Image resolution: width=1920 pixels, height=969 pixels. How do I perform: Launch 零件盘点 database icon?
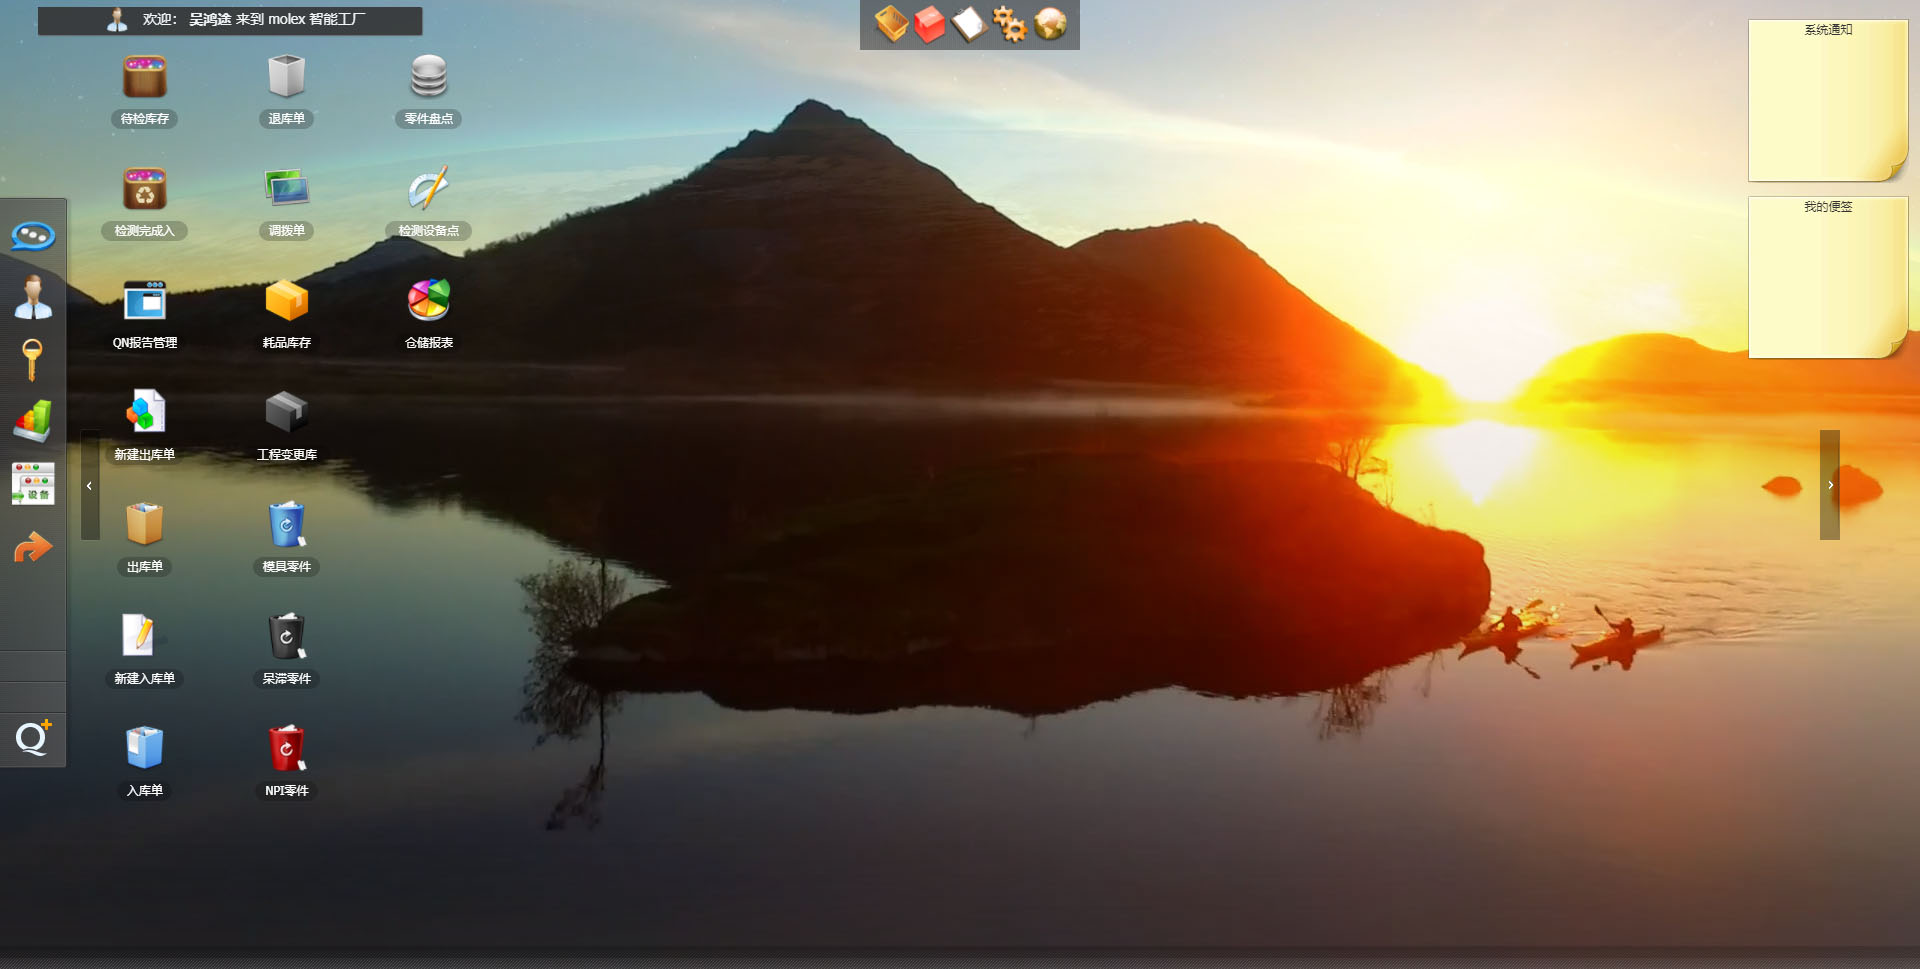[x=429, y=78]
